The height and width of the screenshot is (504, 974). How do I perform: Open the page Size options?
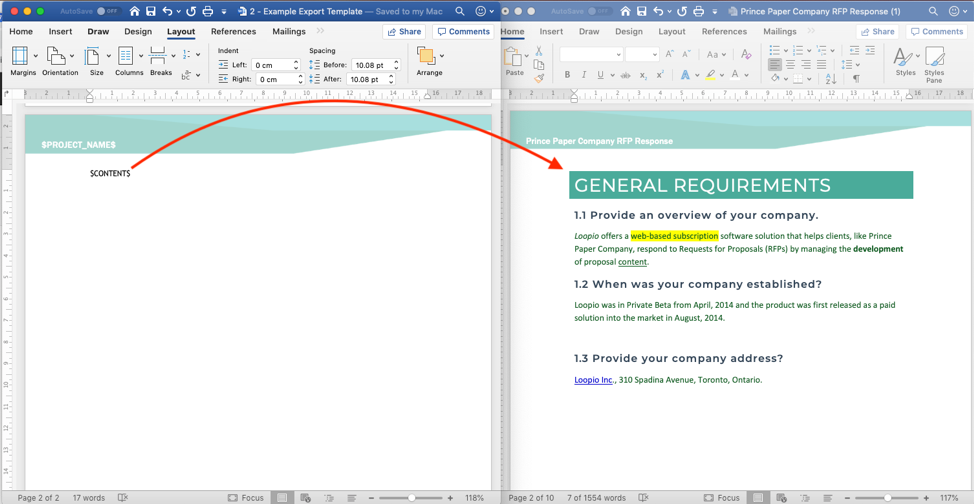96,62
